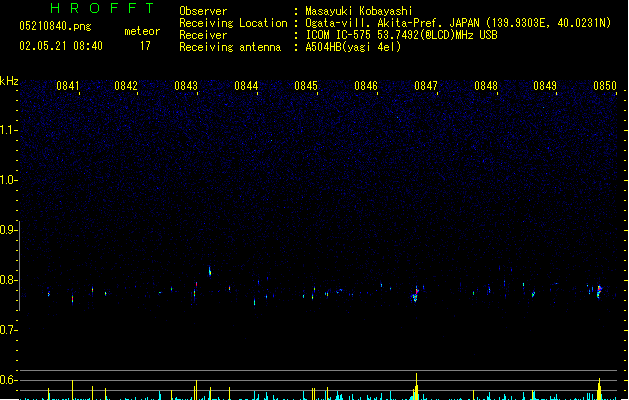Viewport: 629px width, 400px height.
Task: Click the 0849 time marker
Action: (x=545, y=86)
